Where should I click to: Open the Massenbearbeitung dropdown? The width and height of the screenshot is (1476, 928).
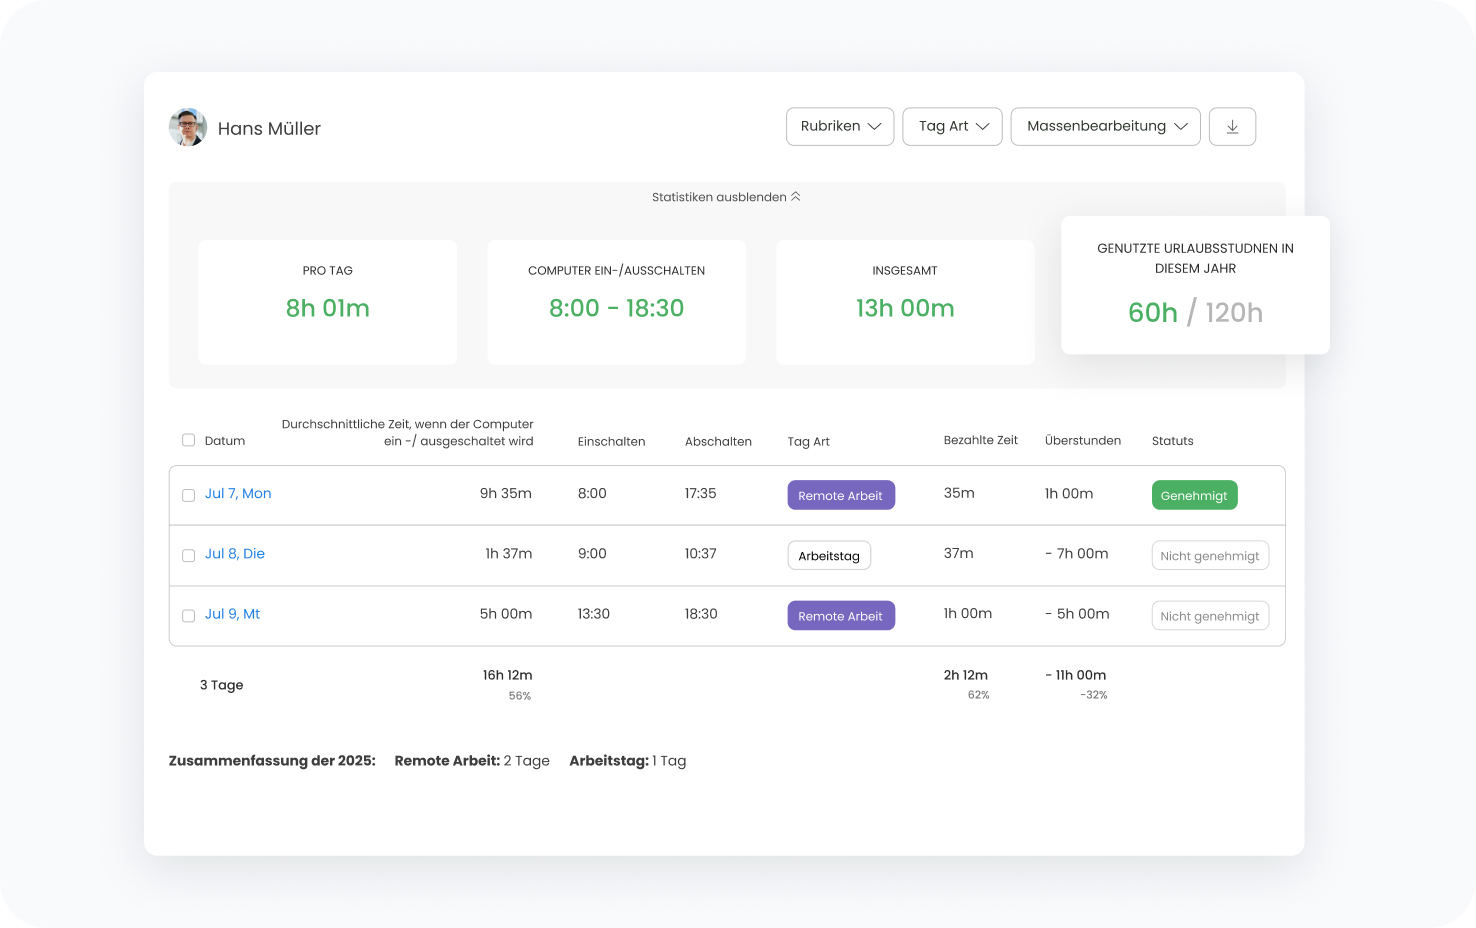tap(1105, 127)
